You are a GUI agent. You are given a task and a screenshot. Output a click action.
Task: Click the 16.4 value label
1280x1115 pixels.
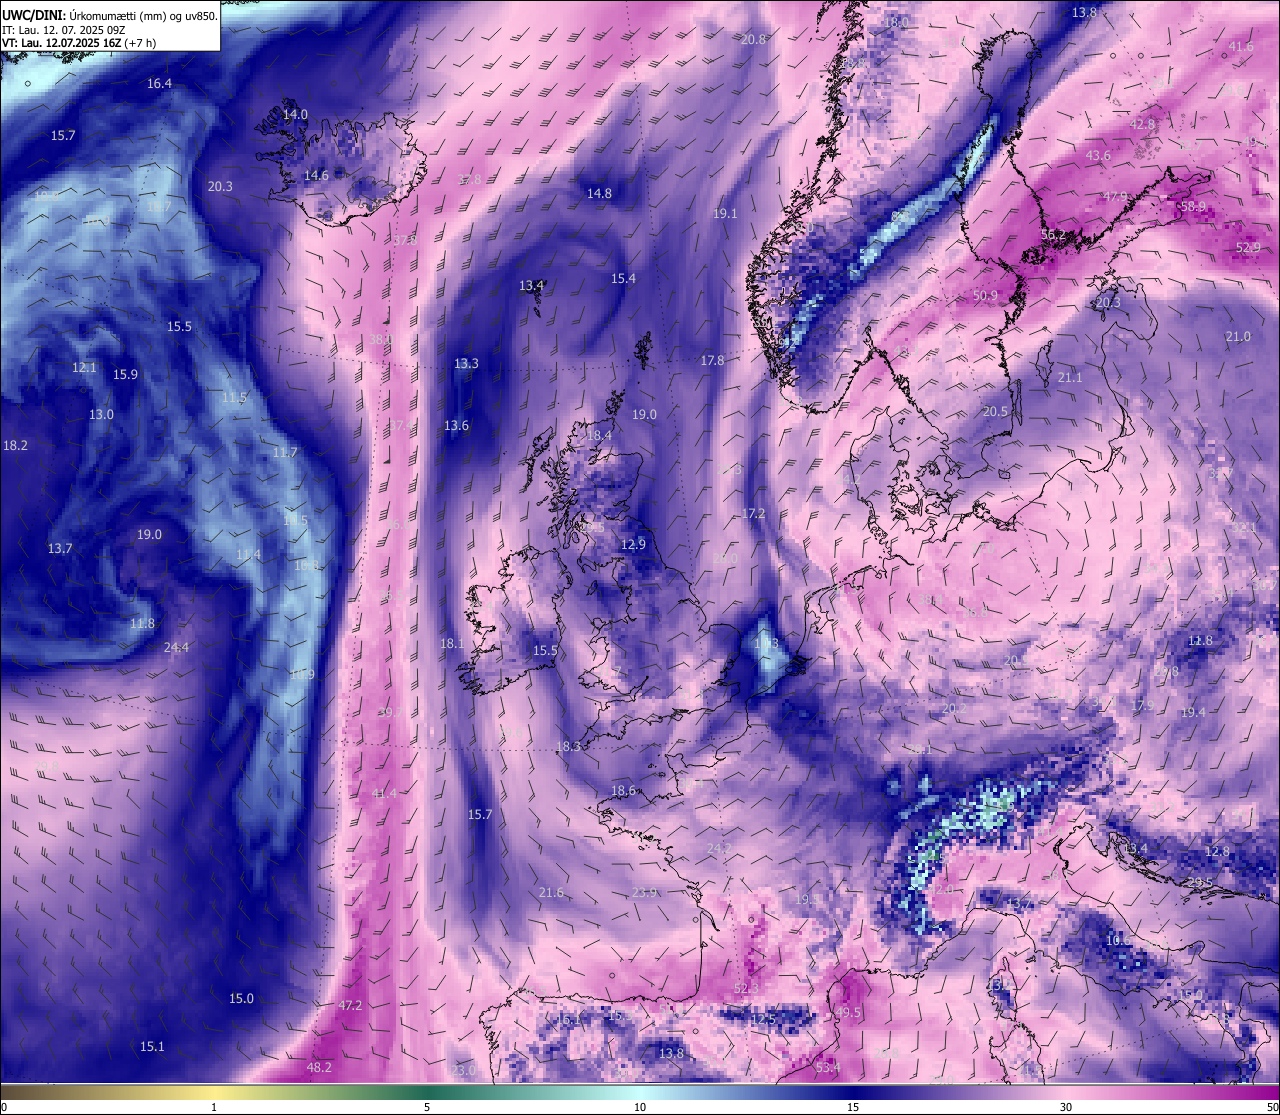point(160,84)
